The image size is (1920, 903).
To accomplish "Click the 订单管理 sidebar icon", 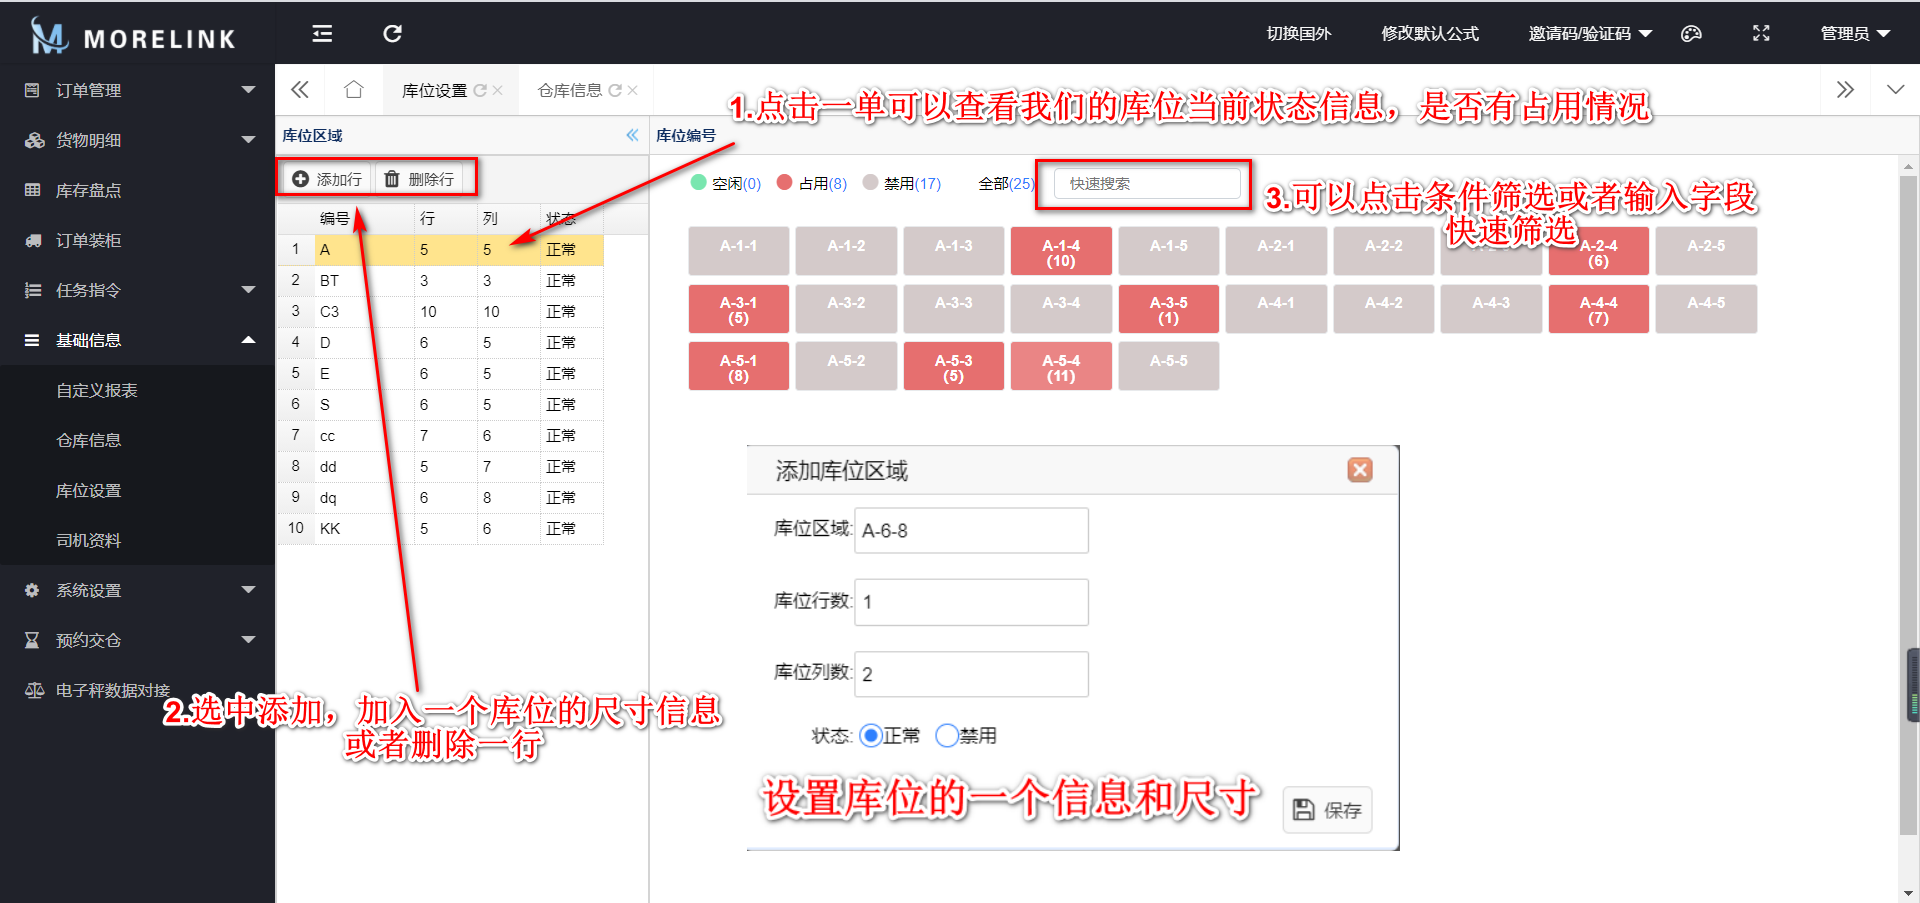I will (x=32, y=90).
